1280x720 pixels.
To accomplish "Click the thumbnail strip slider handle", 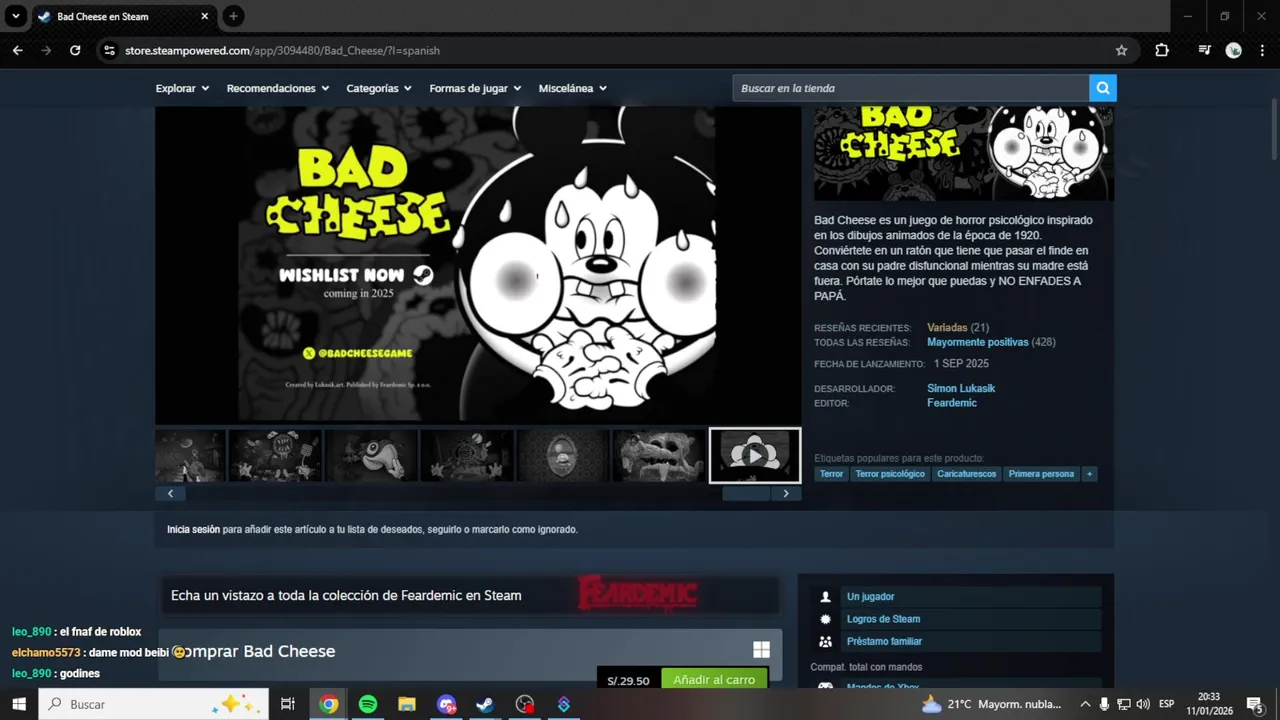I will pos(746,493).
